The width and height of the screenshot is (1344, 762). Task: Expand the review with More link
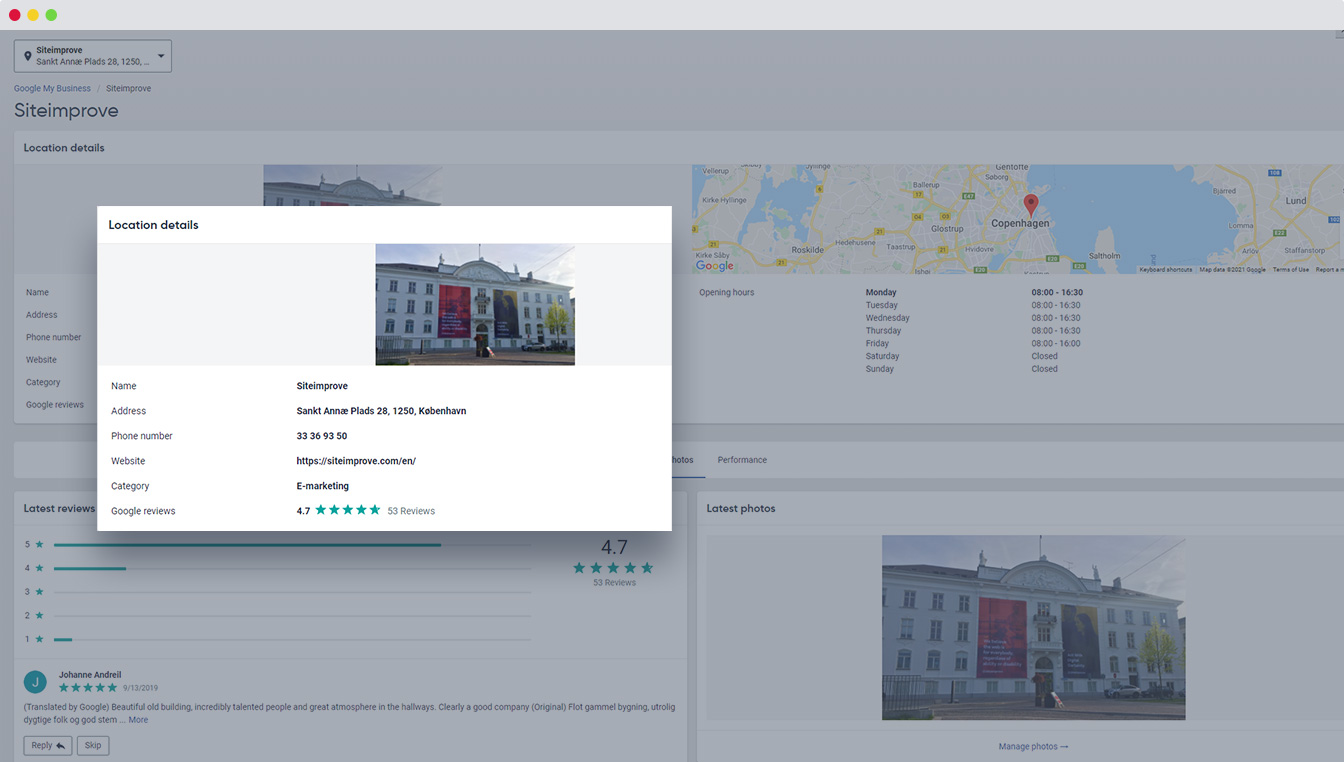pos(138,720)
